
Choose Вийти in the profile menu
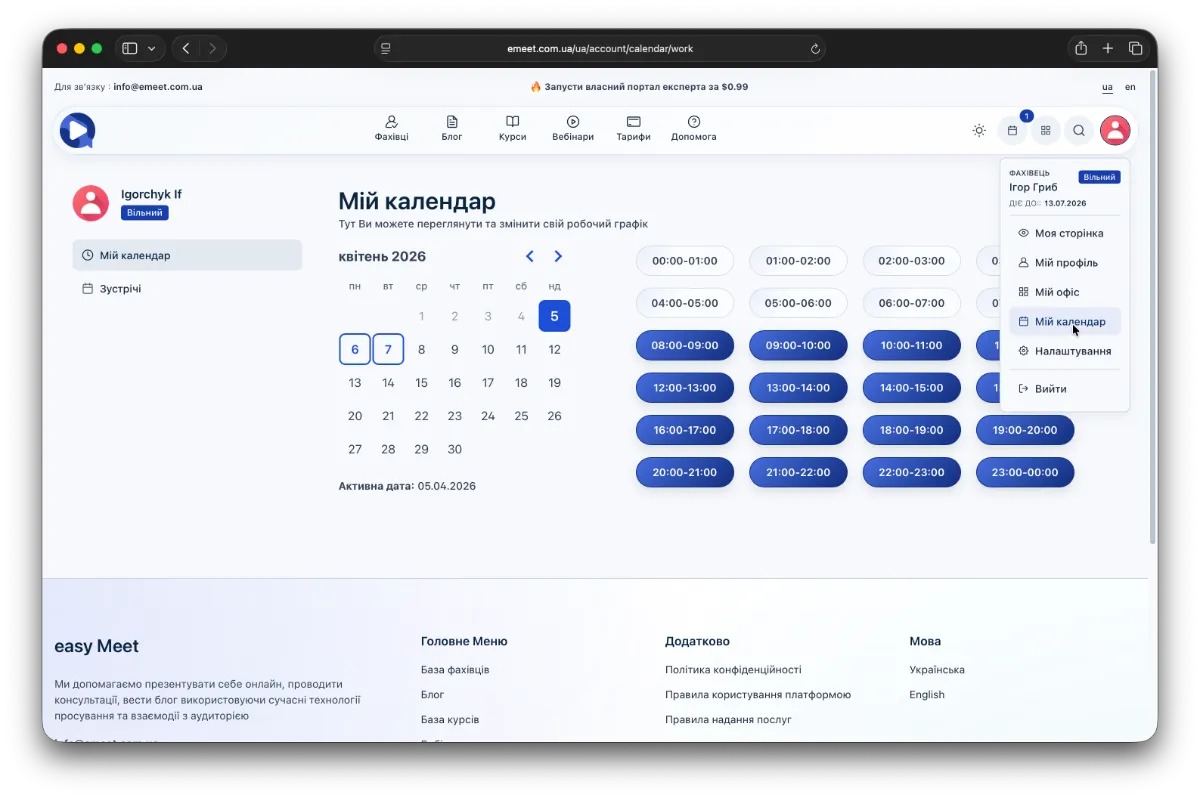click(x=1050, y=389)
